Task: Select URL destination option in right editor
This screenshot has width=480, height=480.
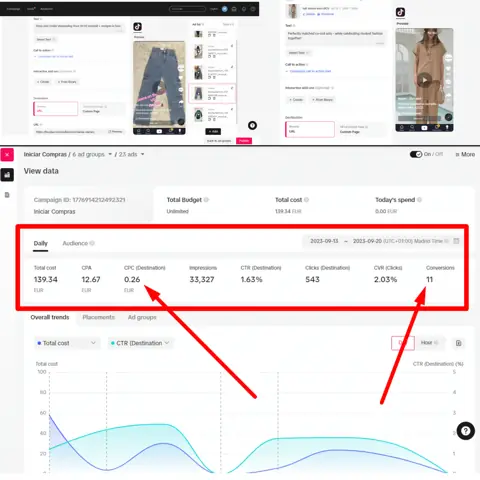Action: coord(310,129)
